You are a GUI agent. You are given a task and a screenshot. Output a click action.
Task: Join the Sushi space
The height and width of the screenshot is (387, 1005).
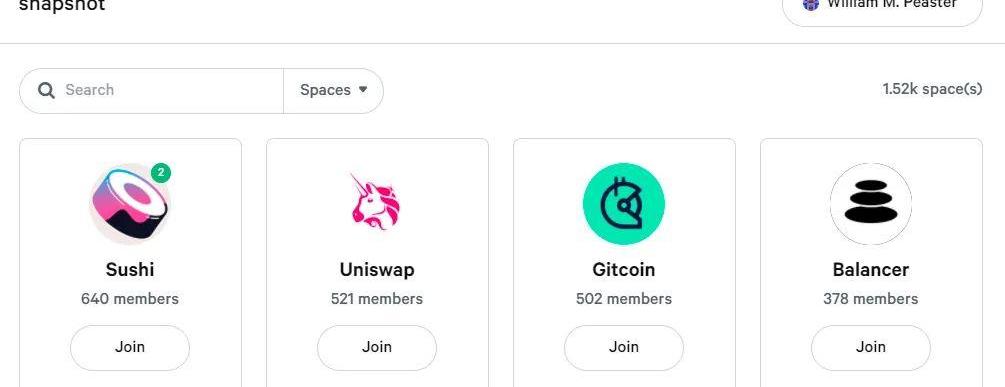[x=130, y=347]
